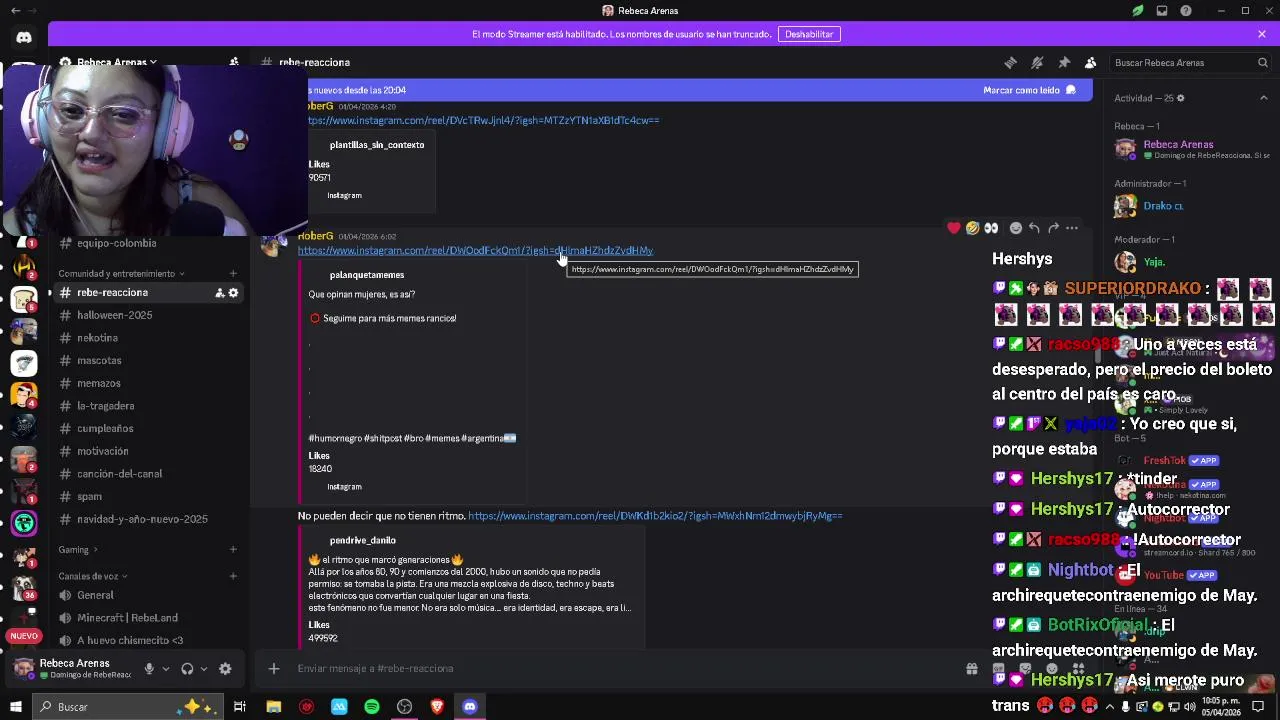Toggle the notification bell in channel header
The width and height of the screenshot is (1280, 720).
click(1037, 62)
